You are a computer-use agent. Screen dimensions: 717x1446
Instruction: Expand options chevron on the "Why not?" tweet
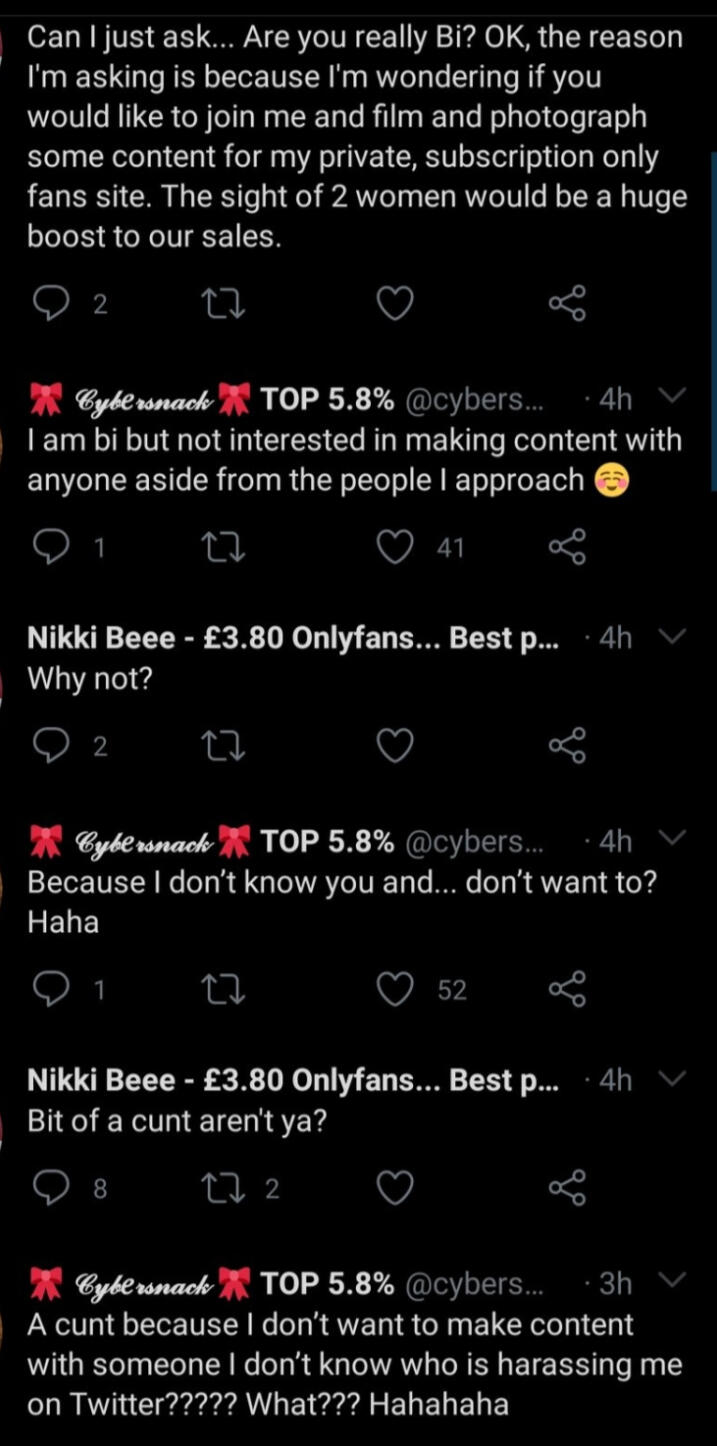pyautogui.click(x=675, y=637)
